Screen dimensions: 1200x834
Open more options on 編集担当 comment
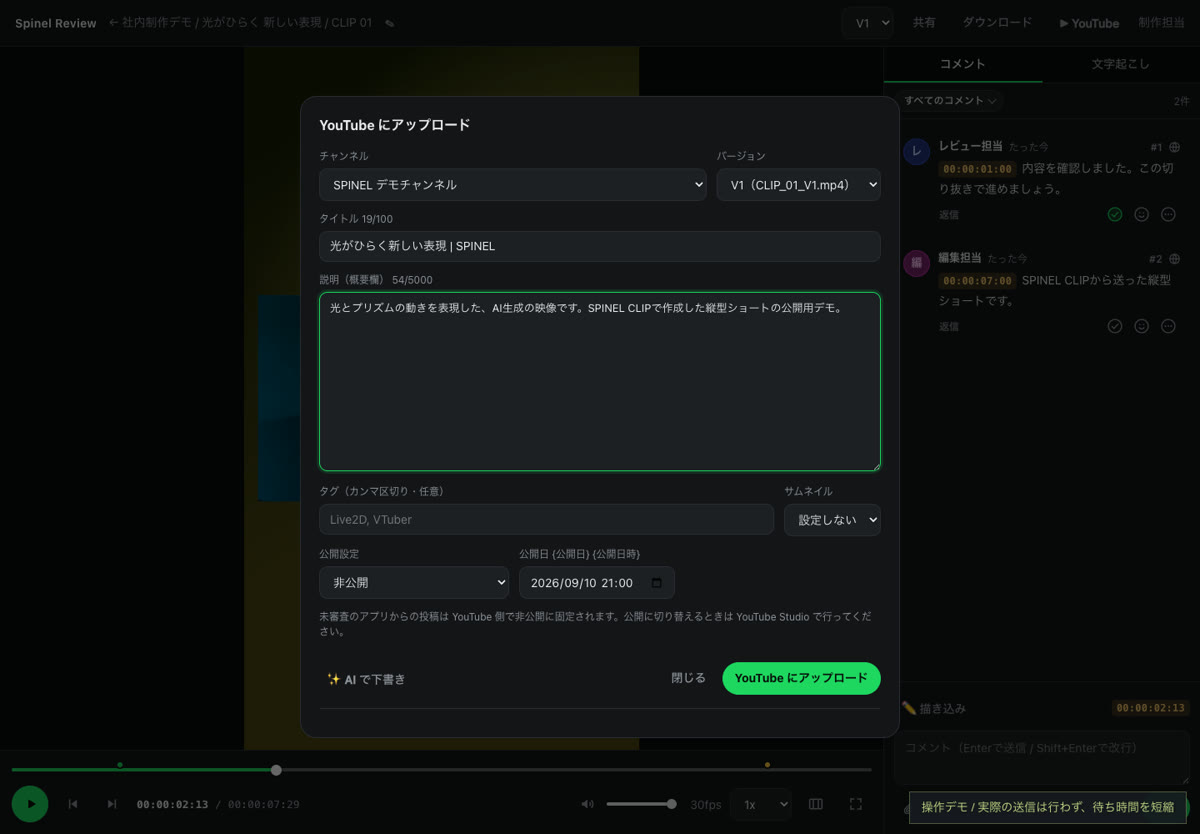pos(1168,327)
